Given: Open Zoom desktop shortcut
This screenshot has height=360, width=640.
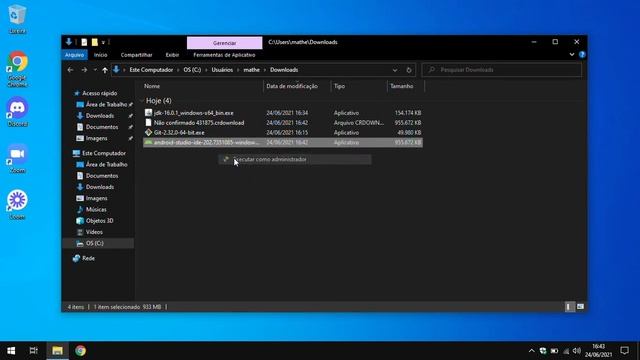Looking at the screenshot, I should pyautogui.click(x=17, y=158).
